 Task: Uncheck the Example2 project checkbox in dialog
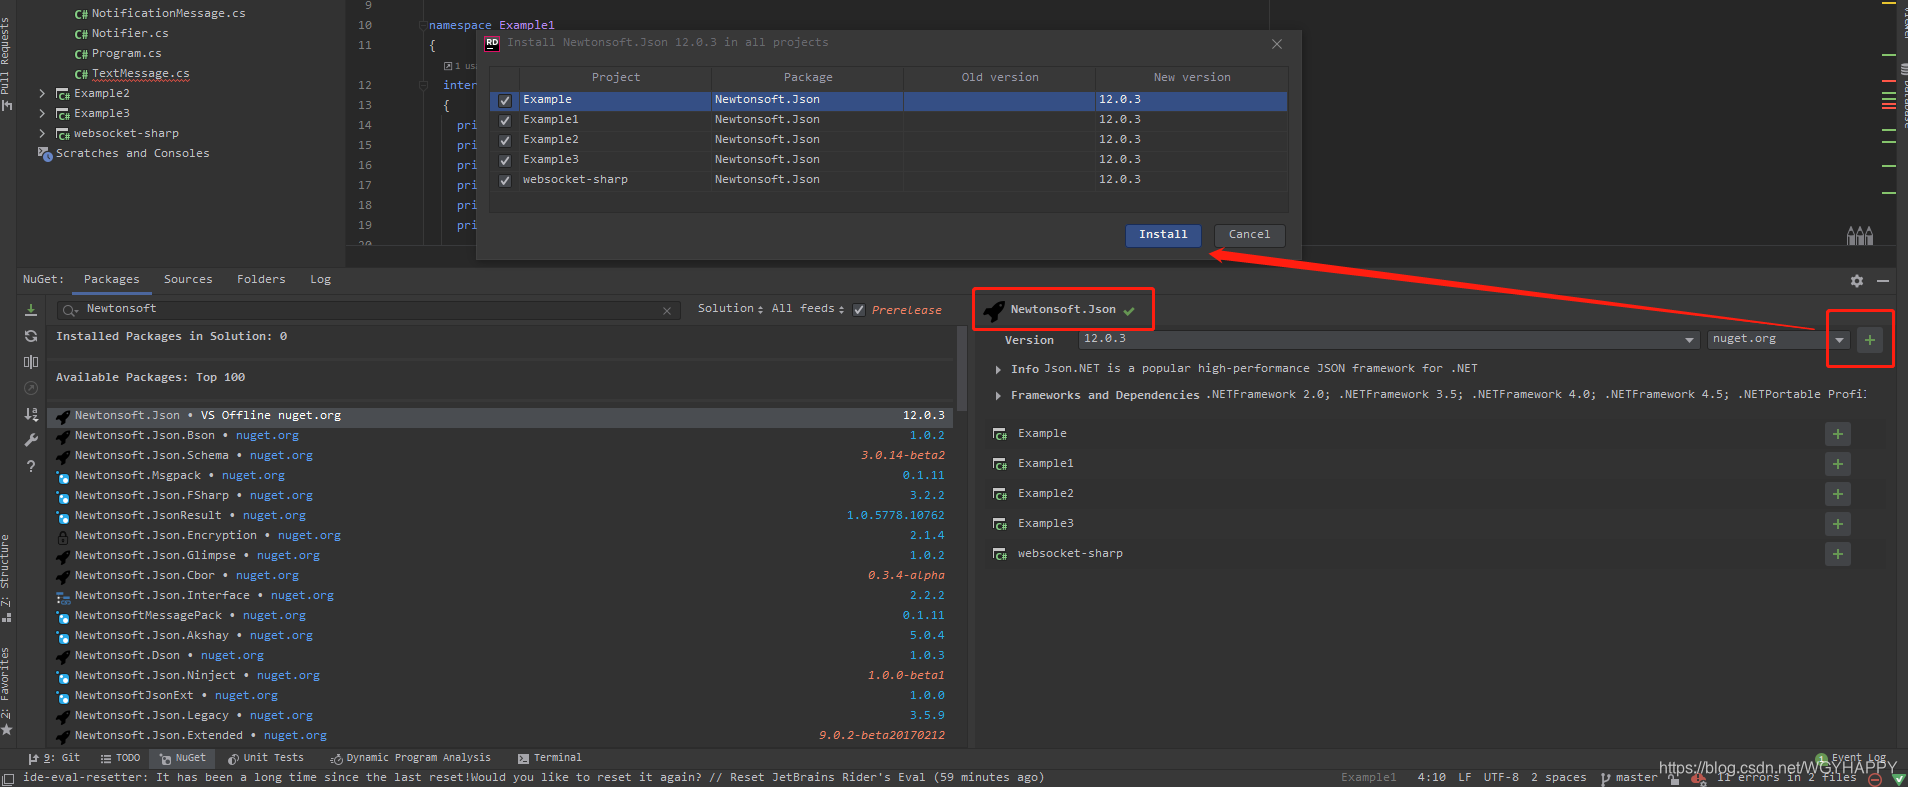point(505,140)
